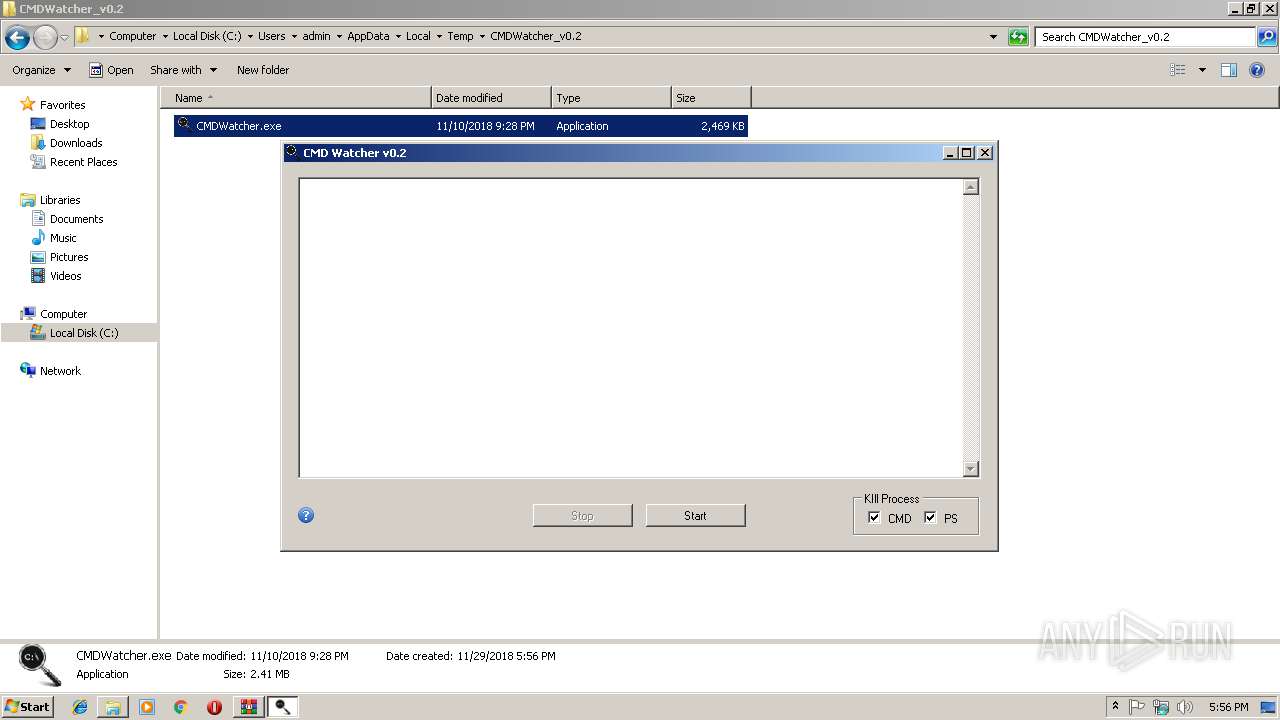Toggle the Explorer preview pane
The width and height of the screenshot is (1280, 720).
pyautogui.click(x=1229, y=70)
